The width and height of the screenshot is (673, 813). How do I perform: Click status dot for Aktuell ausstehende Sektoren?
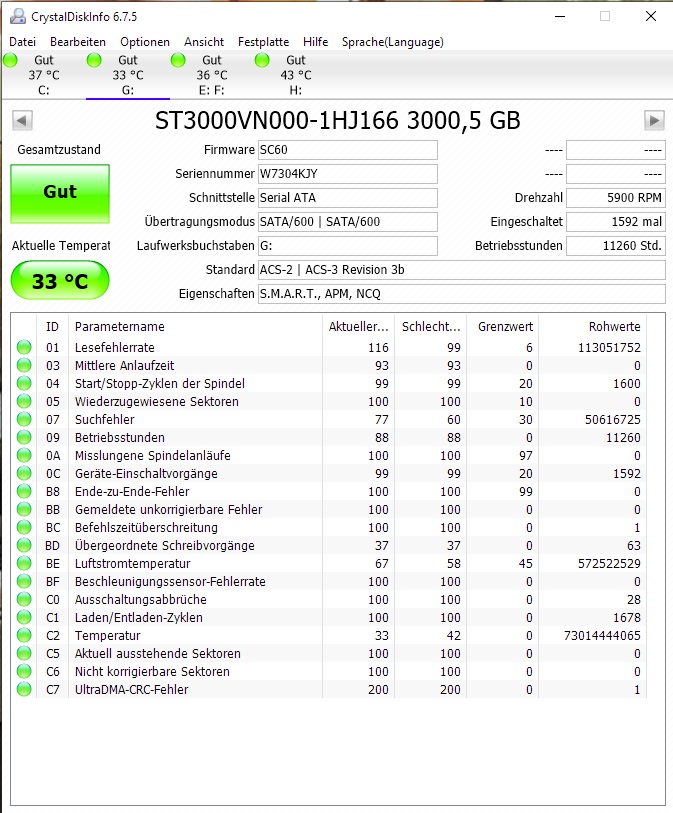tap(24, 653)
